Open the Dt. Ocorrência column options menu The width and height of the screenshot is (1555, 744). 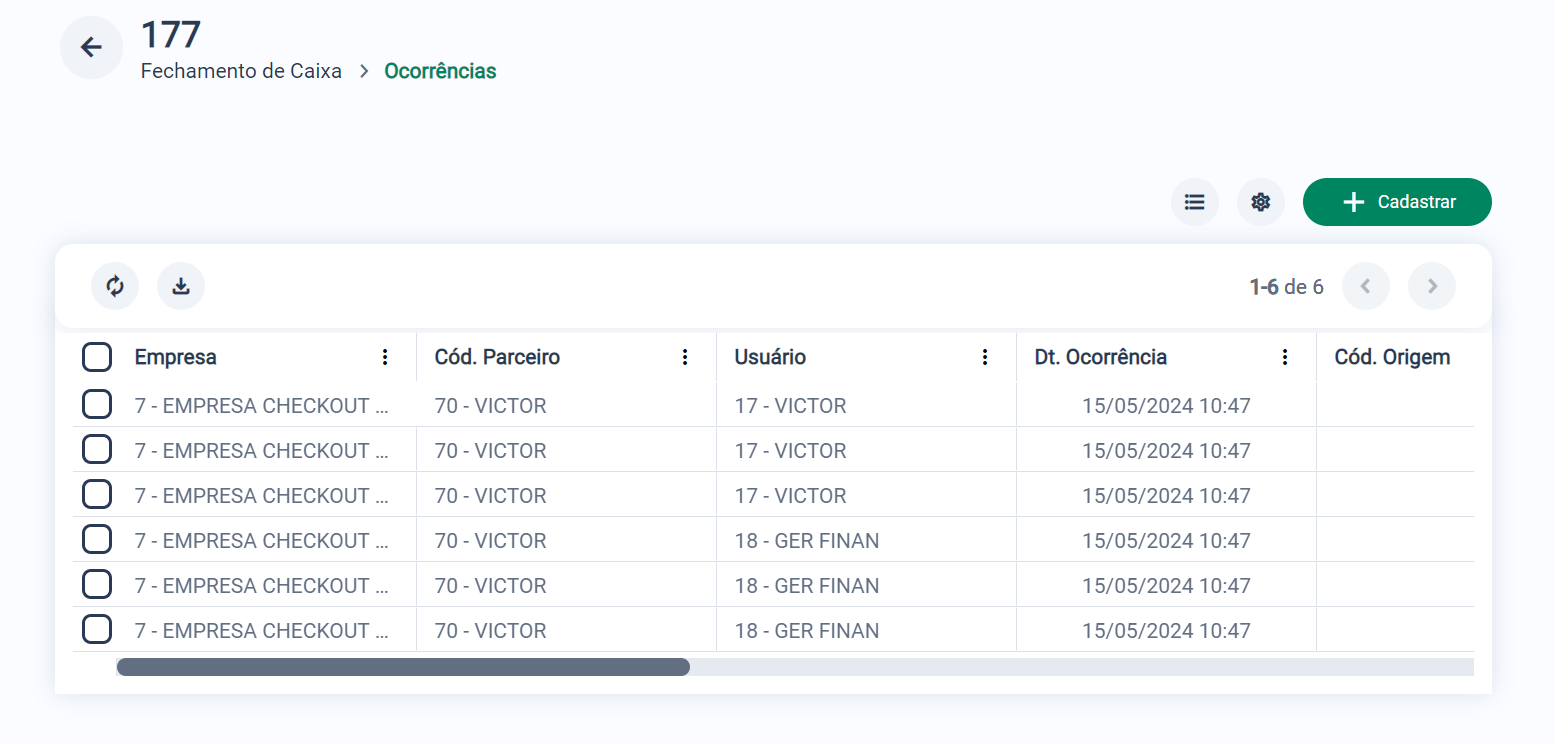1285,357
